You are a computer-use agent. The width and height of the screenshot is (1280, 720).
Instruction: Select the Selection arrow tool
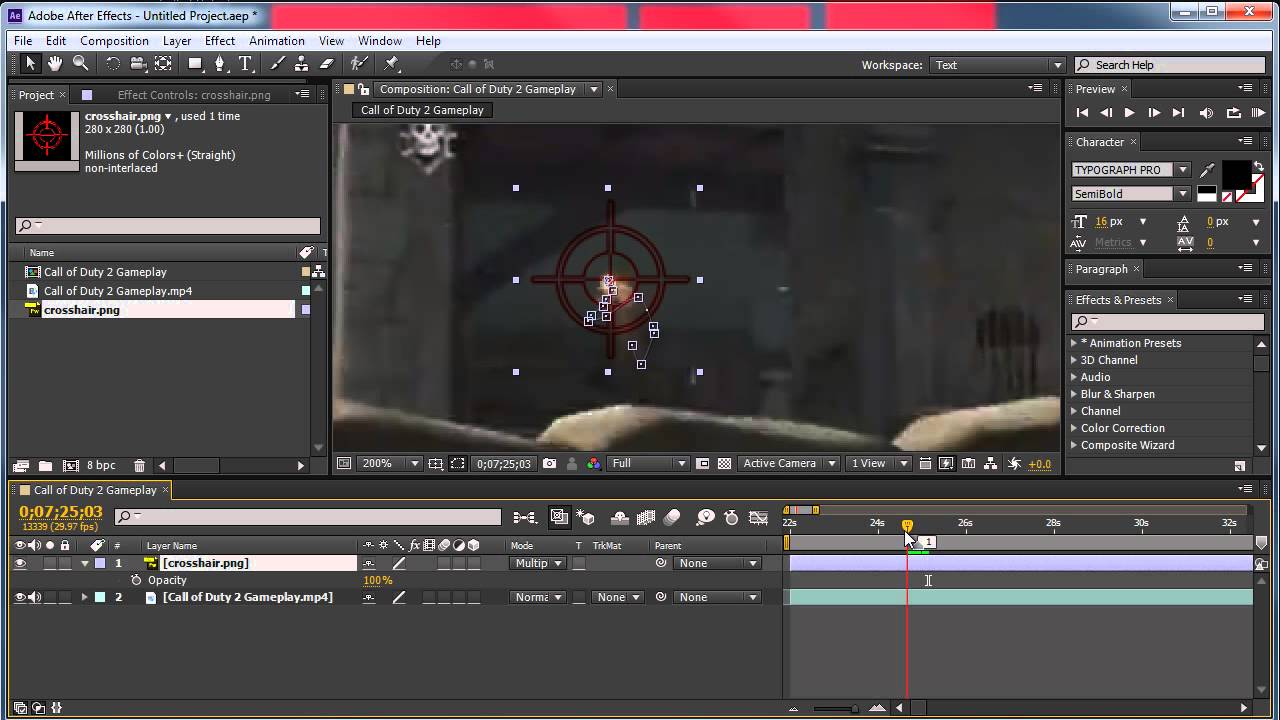point(30,63)
